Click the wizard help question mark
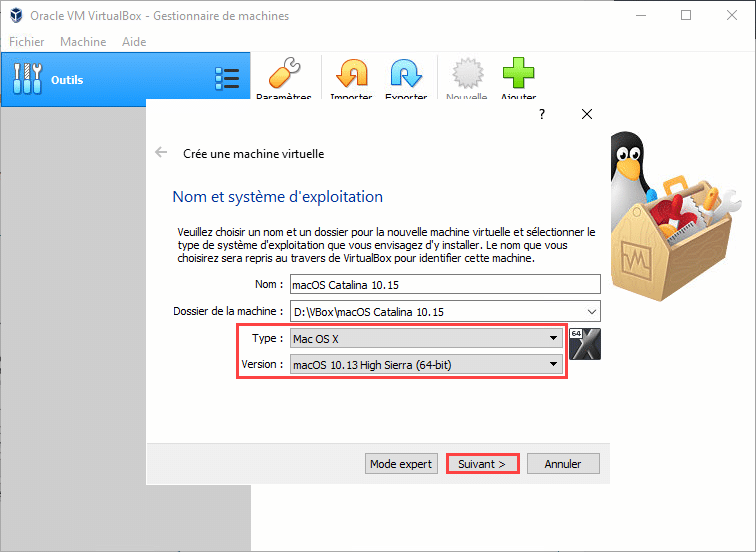 pyautogui.click(x=542, y=114)
